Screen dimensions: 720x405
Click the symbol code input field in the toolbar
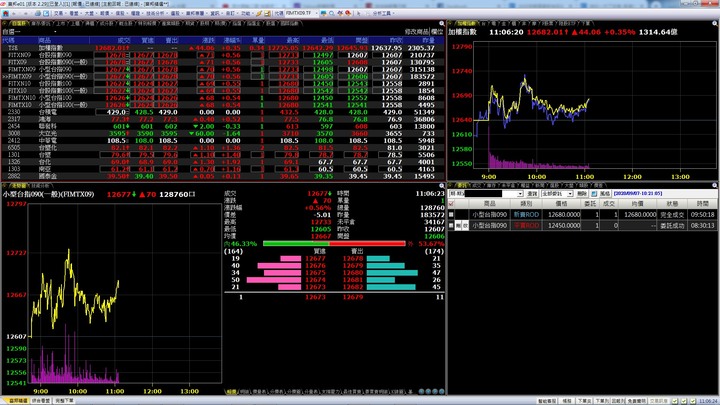coord(298,14)
